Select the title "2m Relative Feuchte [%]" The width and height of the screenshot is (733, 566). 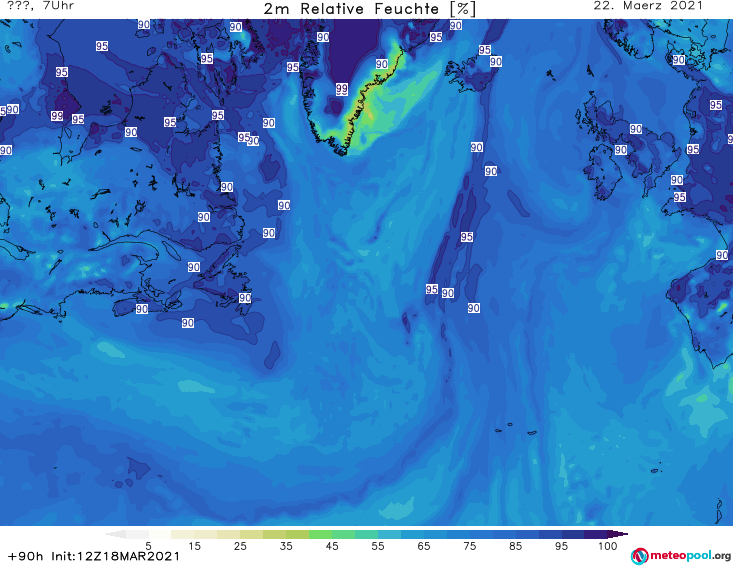pos(369,9)
